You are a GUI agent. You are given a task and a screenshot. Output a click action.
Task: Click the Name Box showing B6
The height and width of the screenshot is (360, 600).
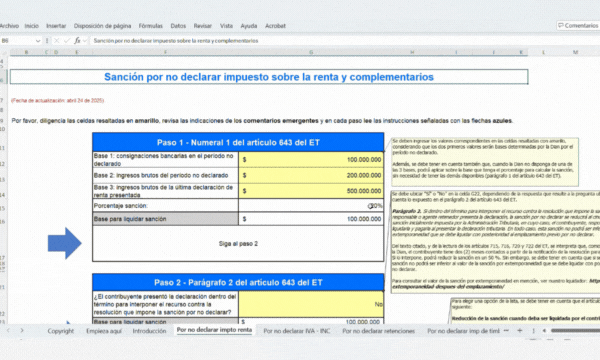18,41
